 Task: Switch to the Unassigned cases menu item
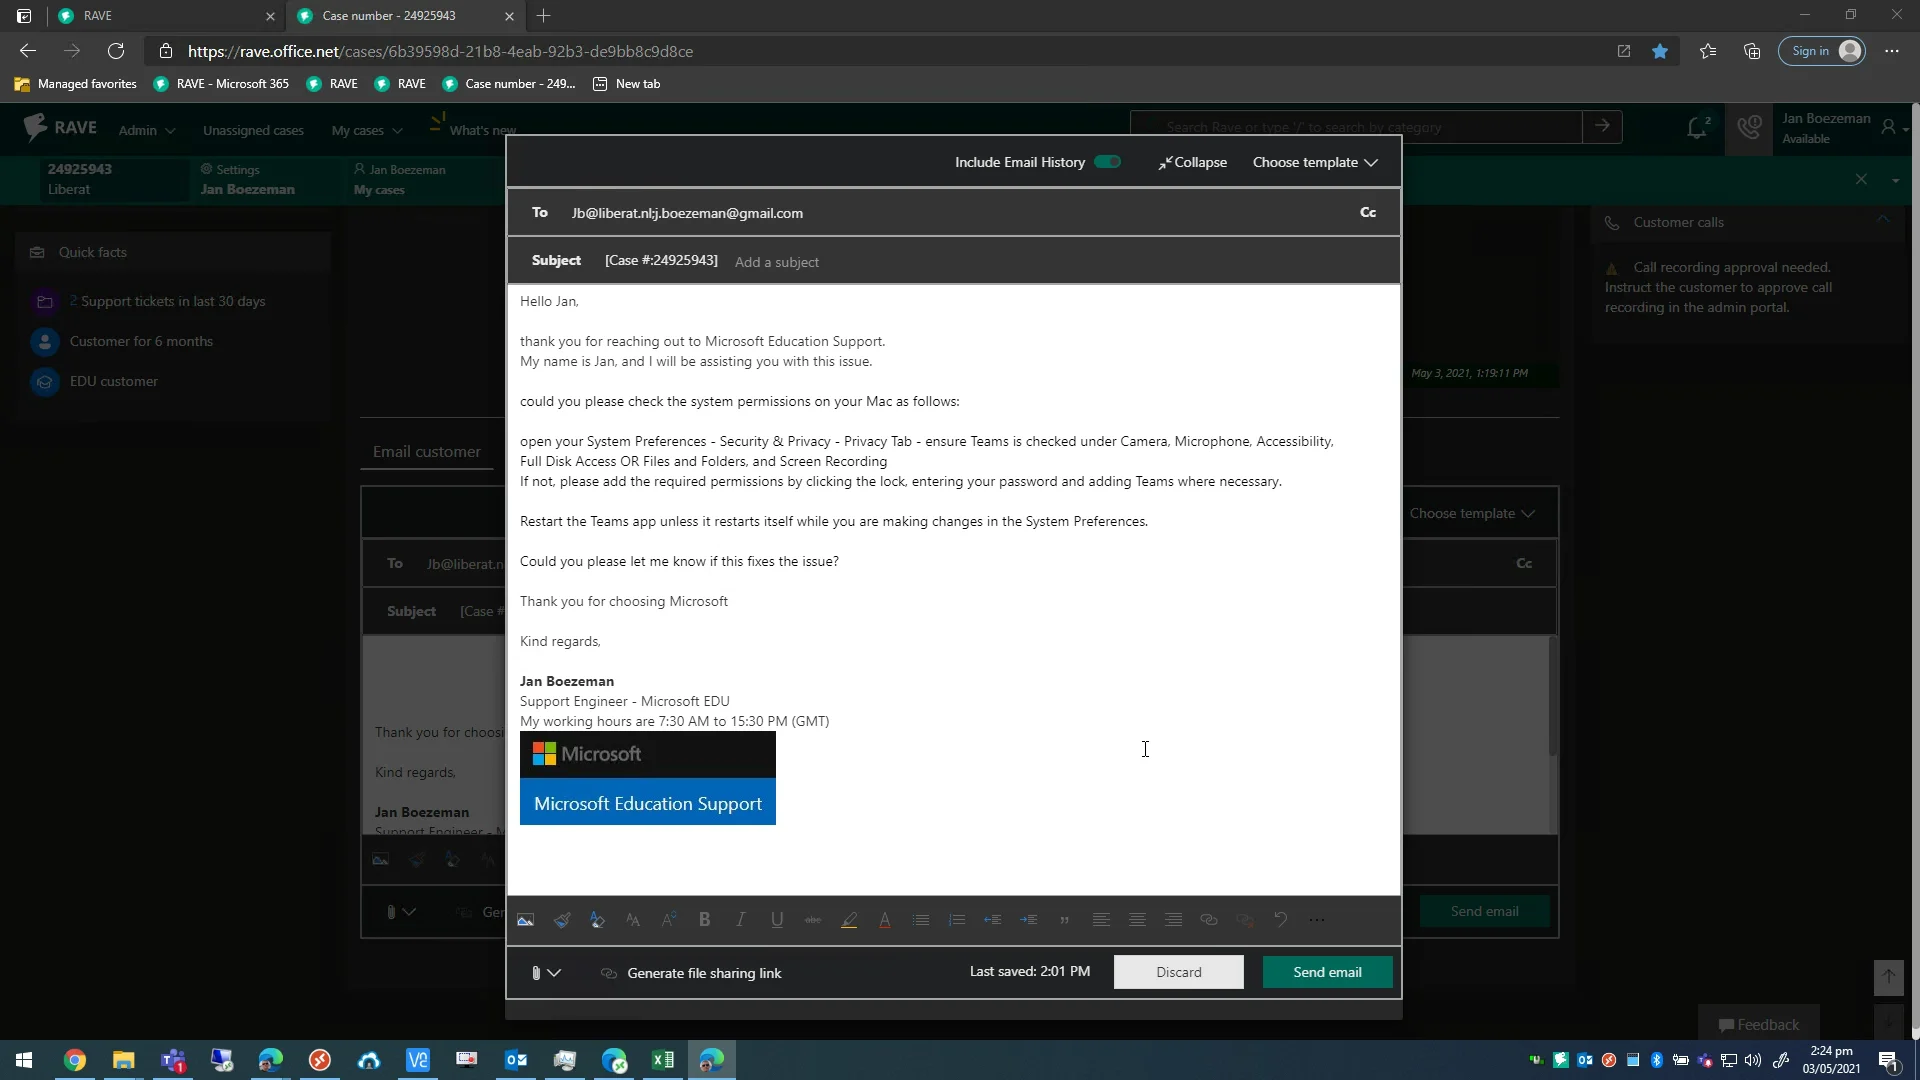(x=253, y=130)
